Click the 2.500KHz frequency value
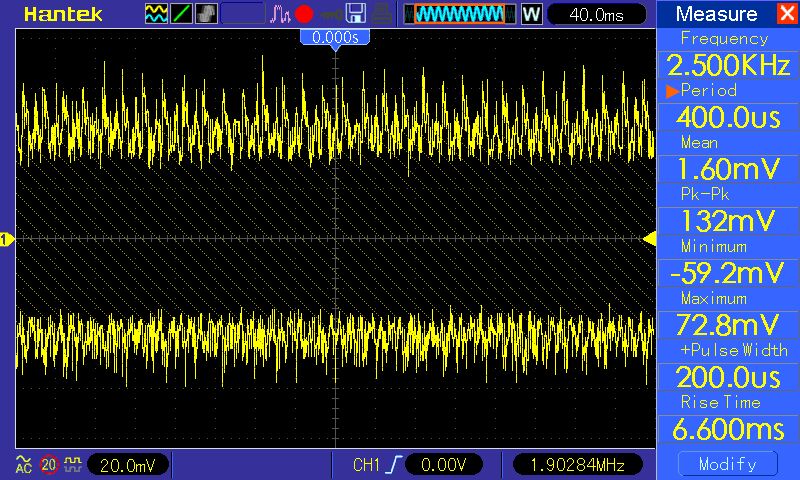The width and height of the screenshot is (800, 480). click(728, 65)
